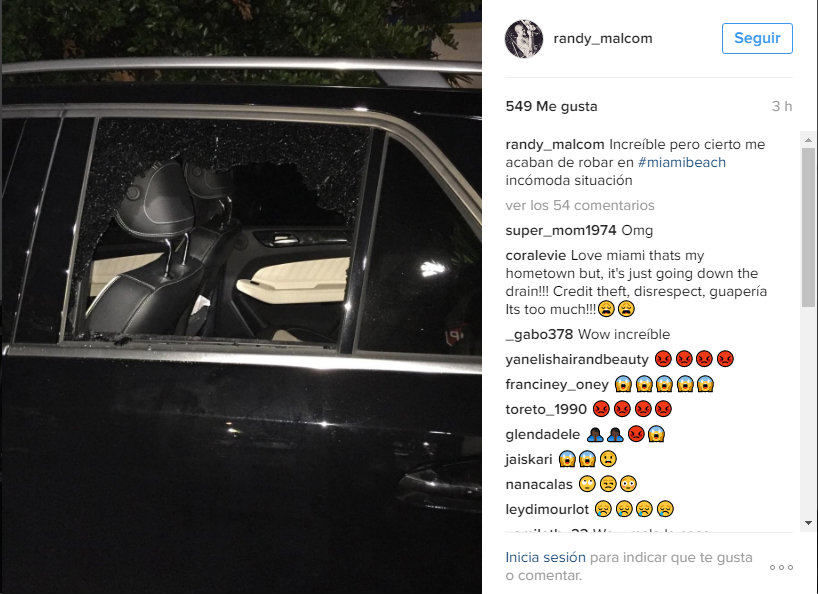Click '549 Me gusta' likes count

[551, 106]
